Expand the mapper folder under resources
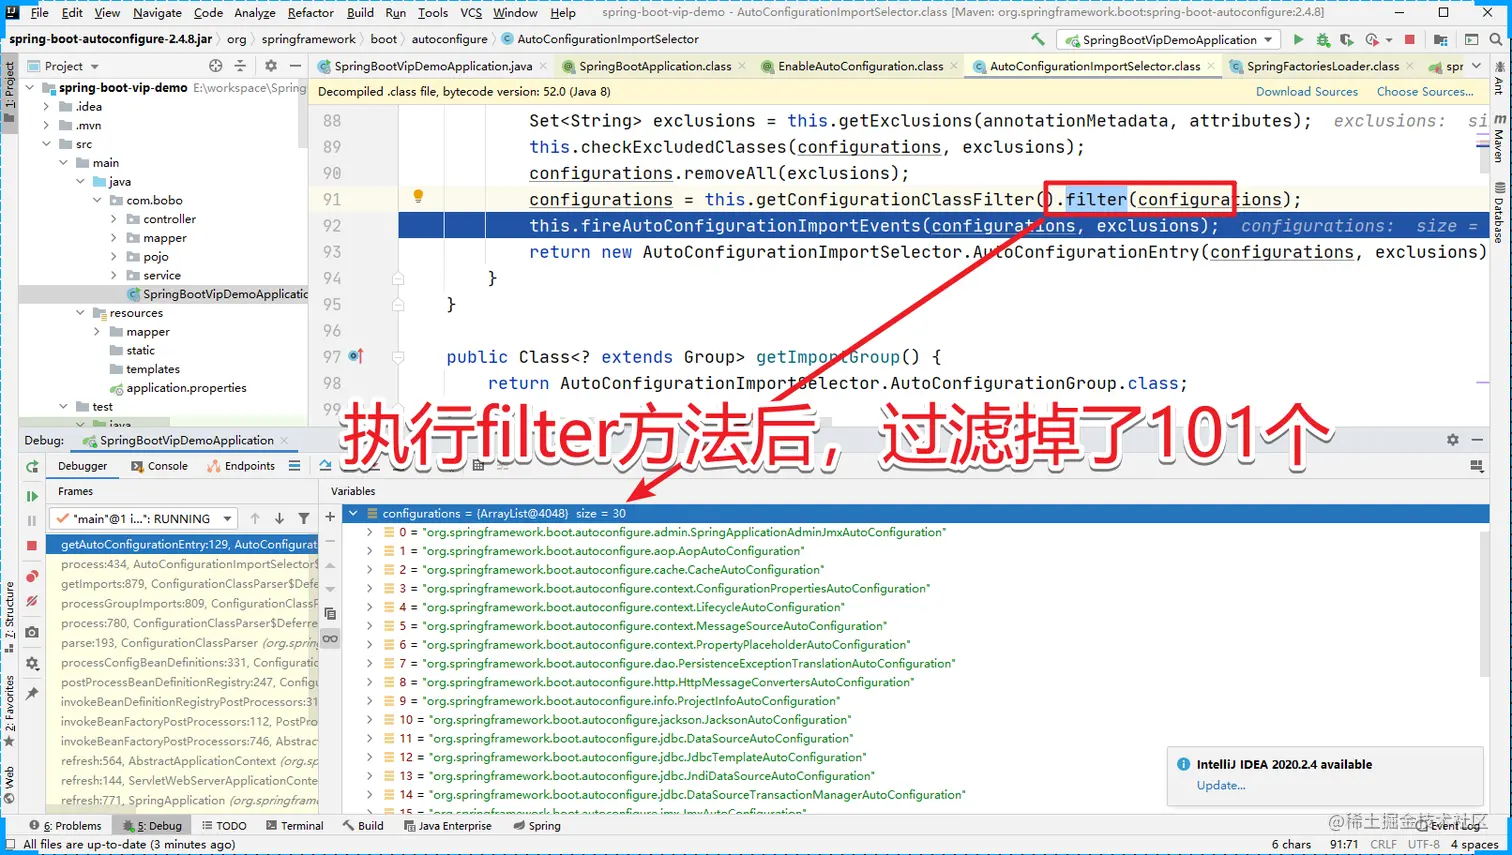Image resolution: width=1512 pixels, height=855 pixels. pos(97,332)
